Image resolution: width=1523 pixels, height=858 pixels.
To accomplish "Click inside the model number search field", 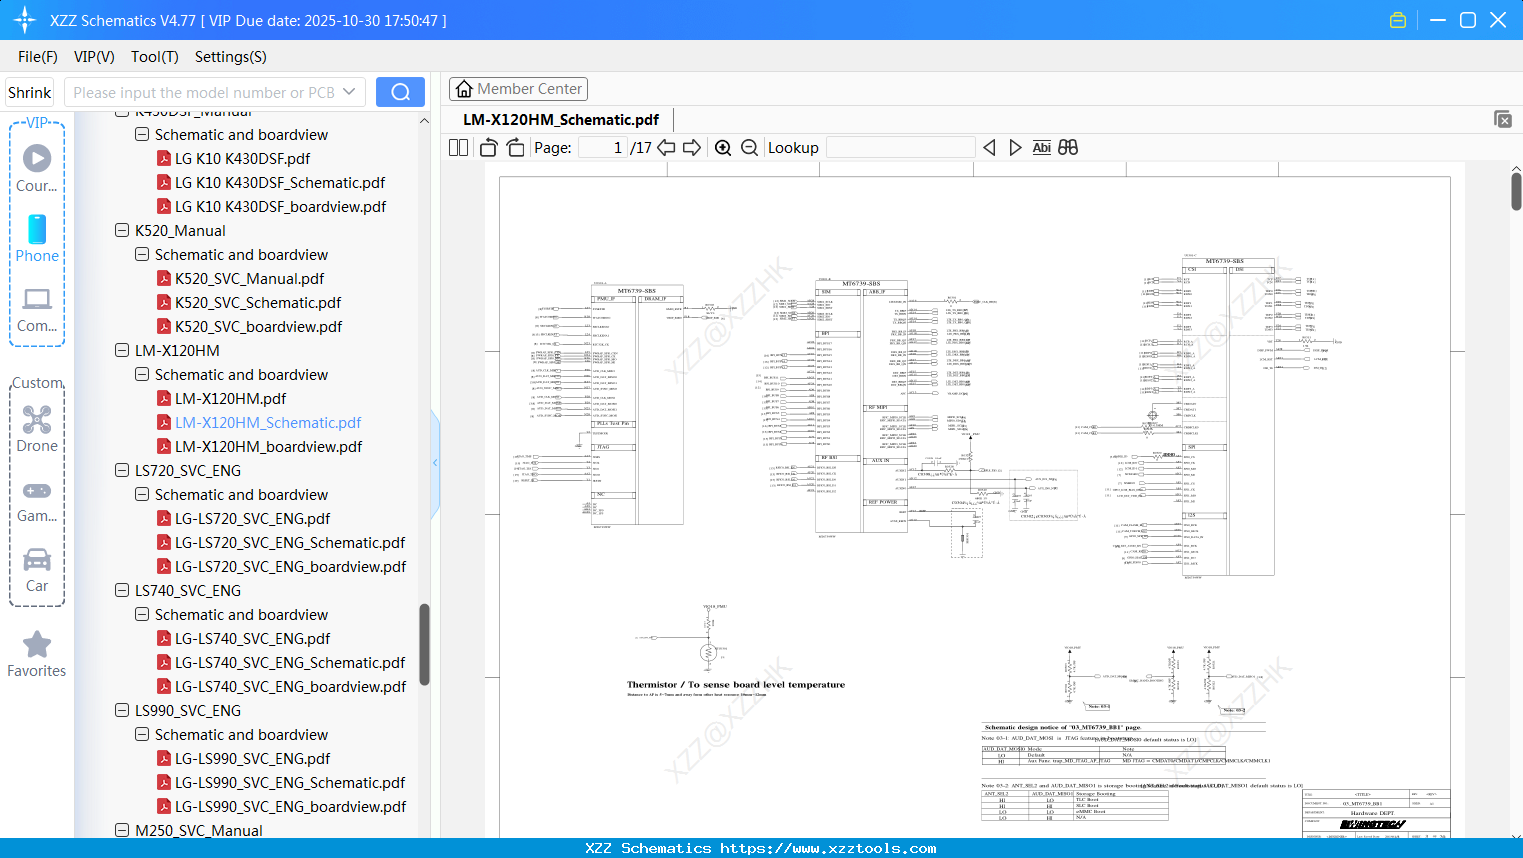I will [205, 91].
